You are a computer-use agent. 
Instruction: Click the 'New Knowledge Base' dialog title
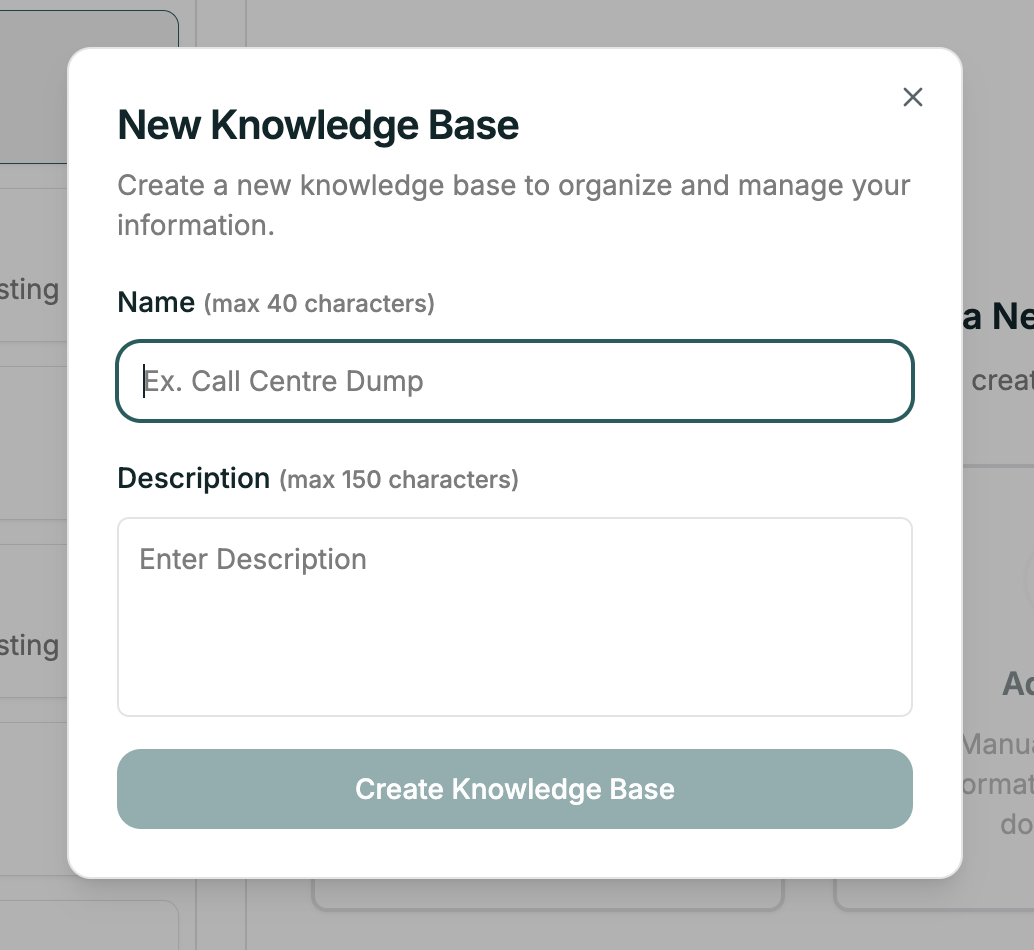pos(318,125)
